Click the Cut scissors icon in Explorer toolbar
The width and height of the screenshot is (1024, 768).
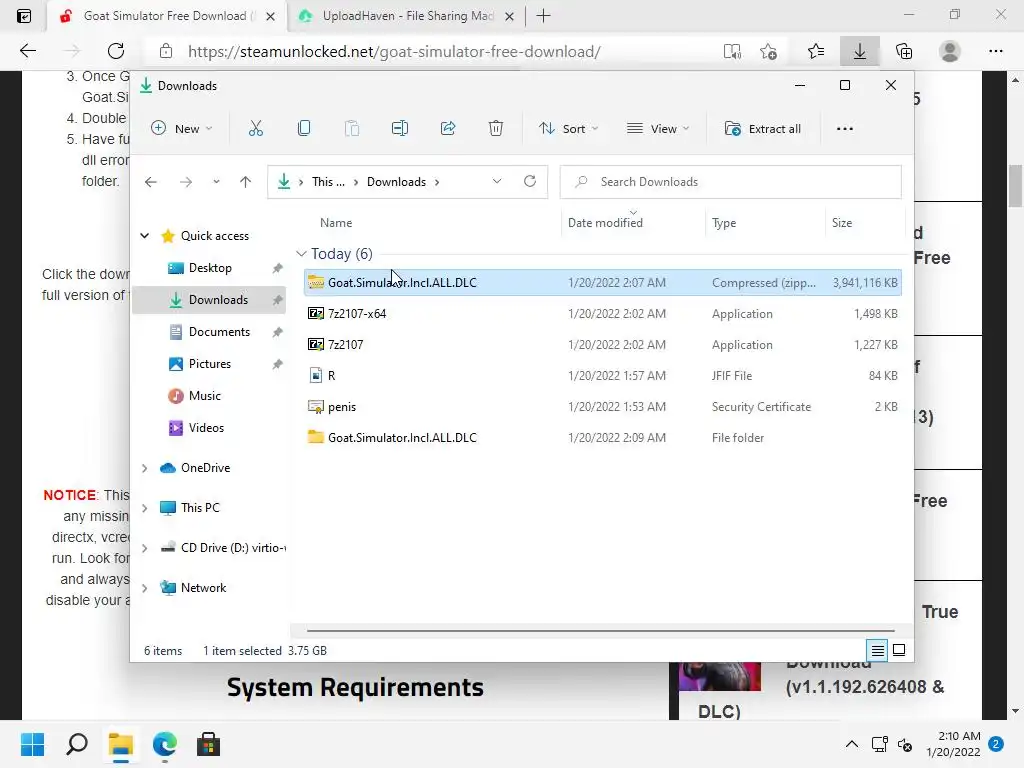[x=255, y=129]
